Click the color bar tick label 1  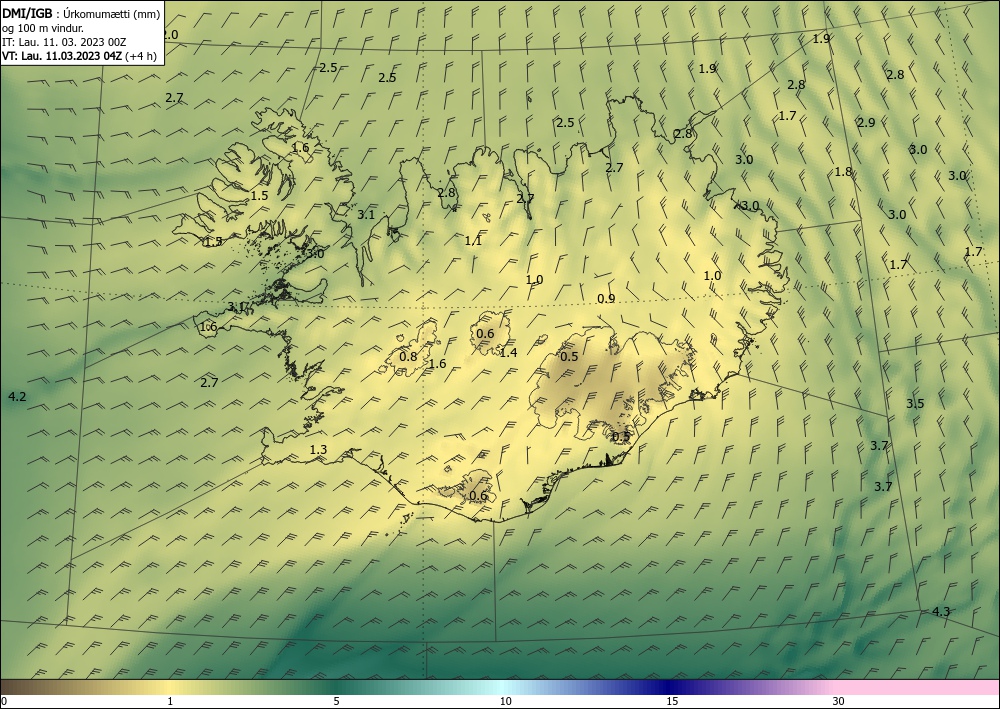tap(170, 701)
